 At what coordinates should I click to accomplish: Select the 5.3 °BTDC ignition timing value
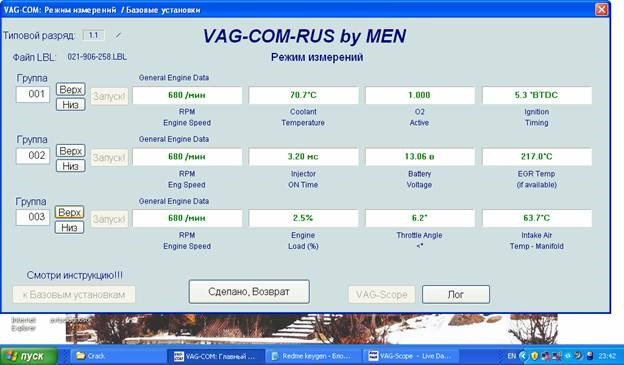tap(537, 96)
